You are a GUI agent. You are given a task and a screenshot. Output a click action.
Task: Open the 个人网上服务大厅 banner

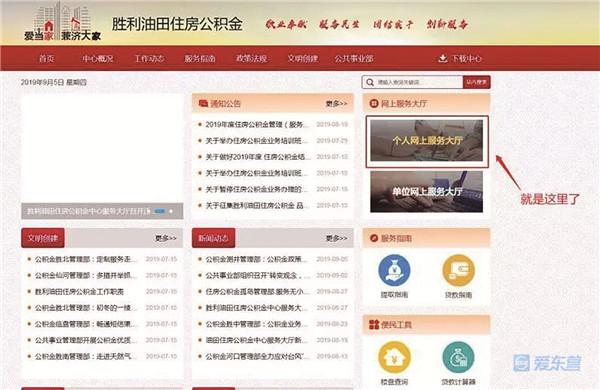(427, 141)
